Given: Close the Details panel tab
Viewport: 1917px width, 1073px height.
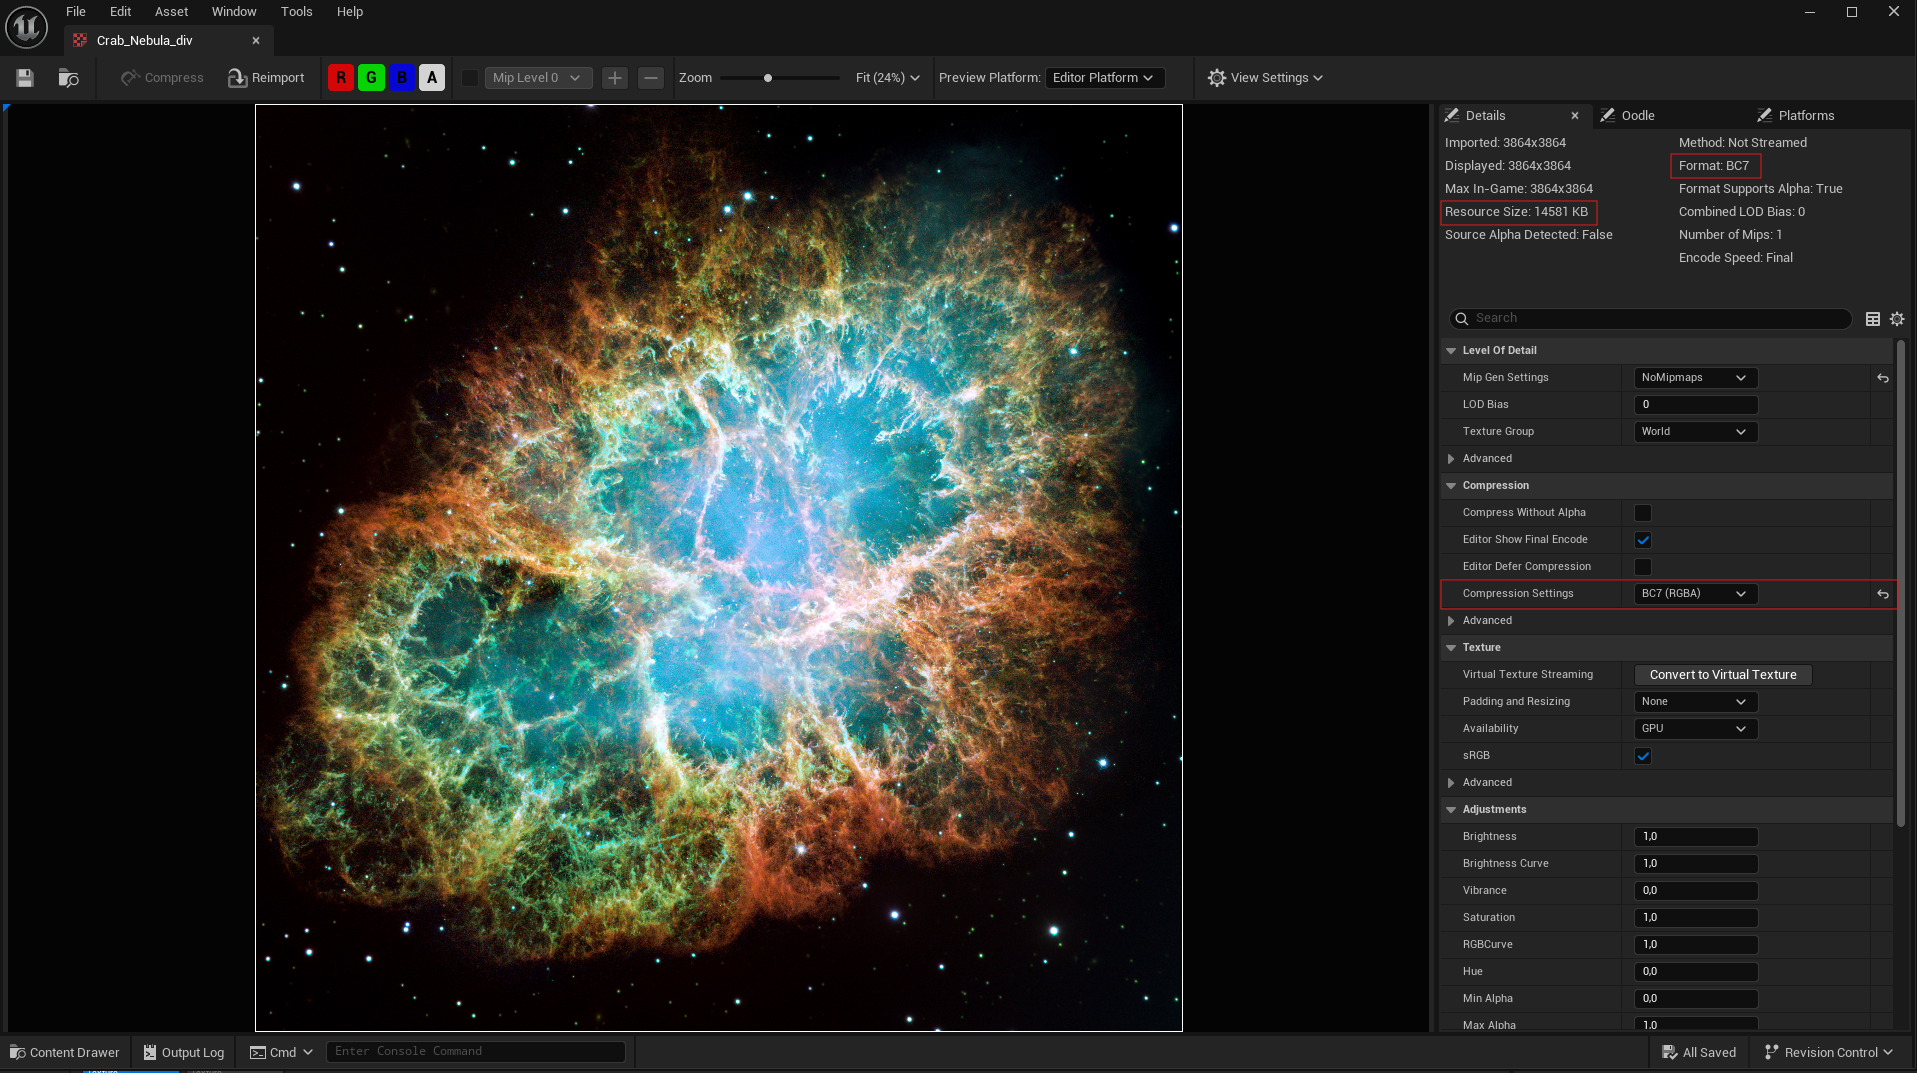Looking at the screenshot, I should [x=1575, y=116].
